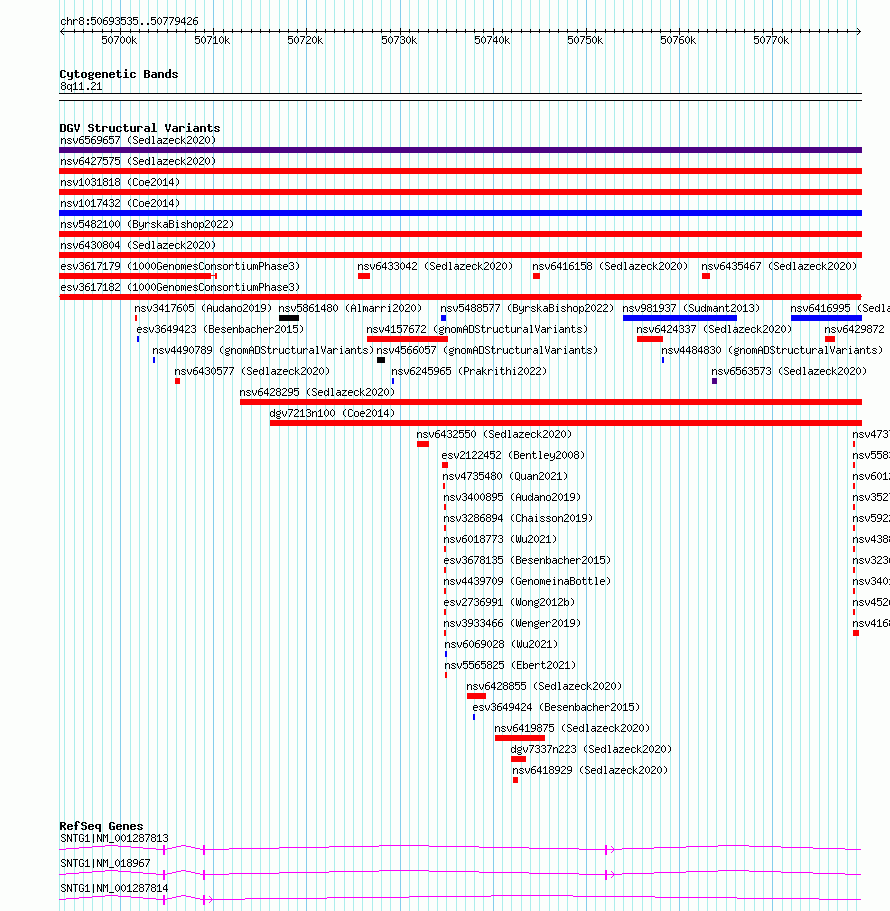Select nsv4439709 (GenomeinaBottle) label
Screen dimensions: 890x911
pyautogui.click(x=527, y=580)
